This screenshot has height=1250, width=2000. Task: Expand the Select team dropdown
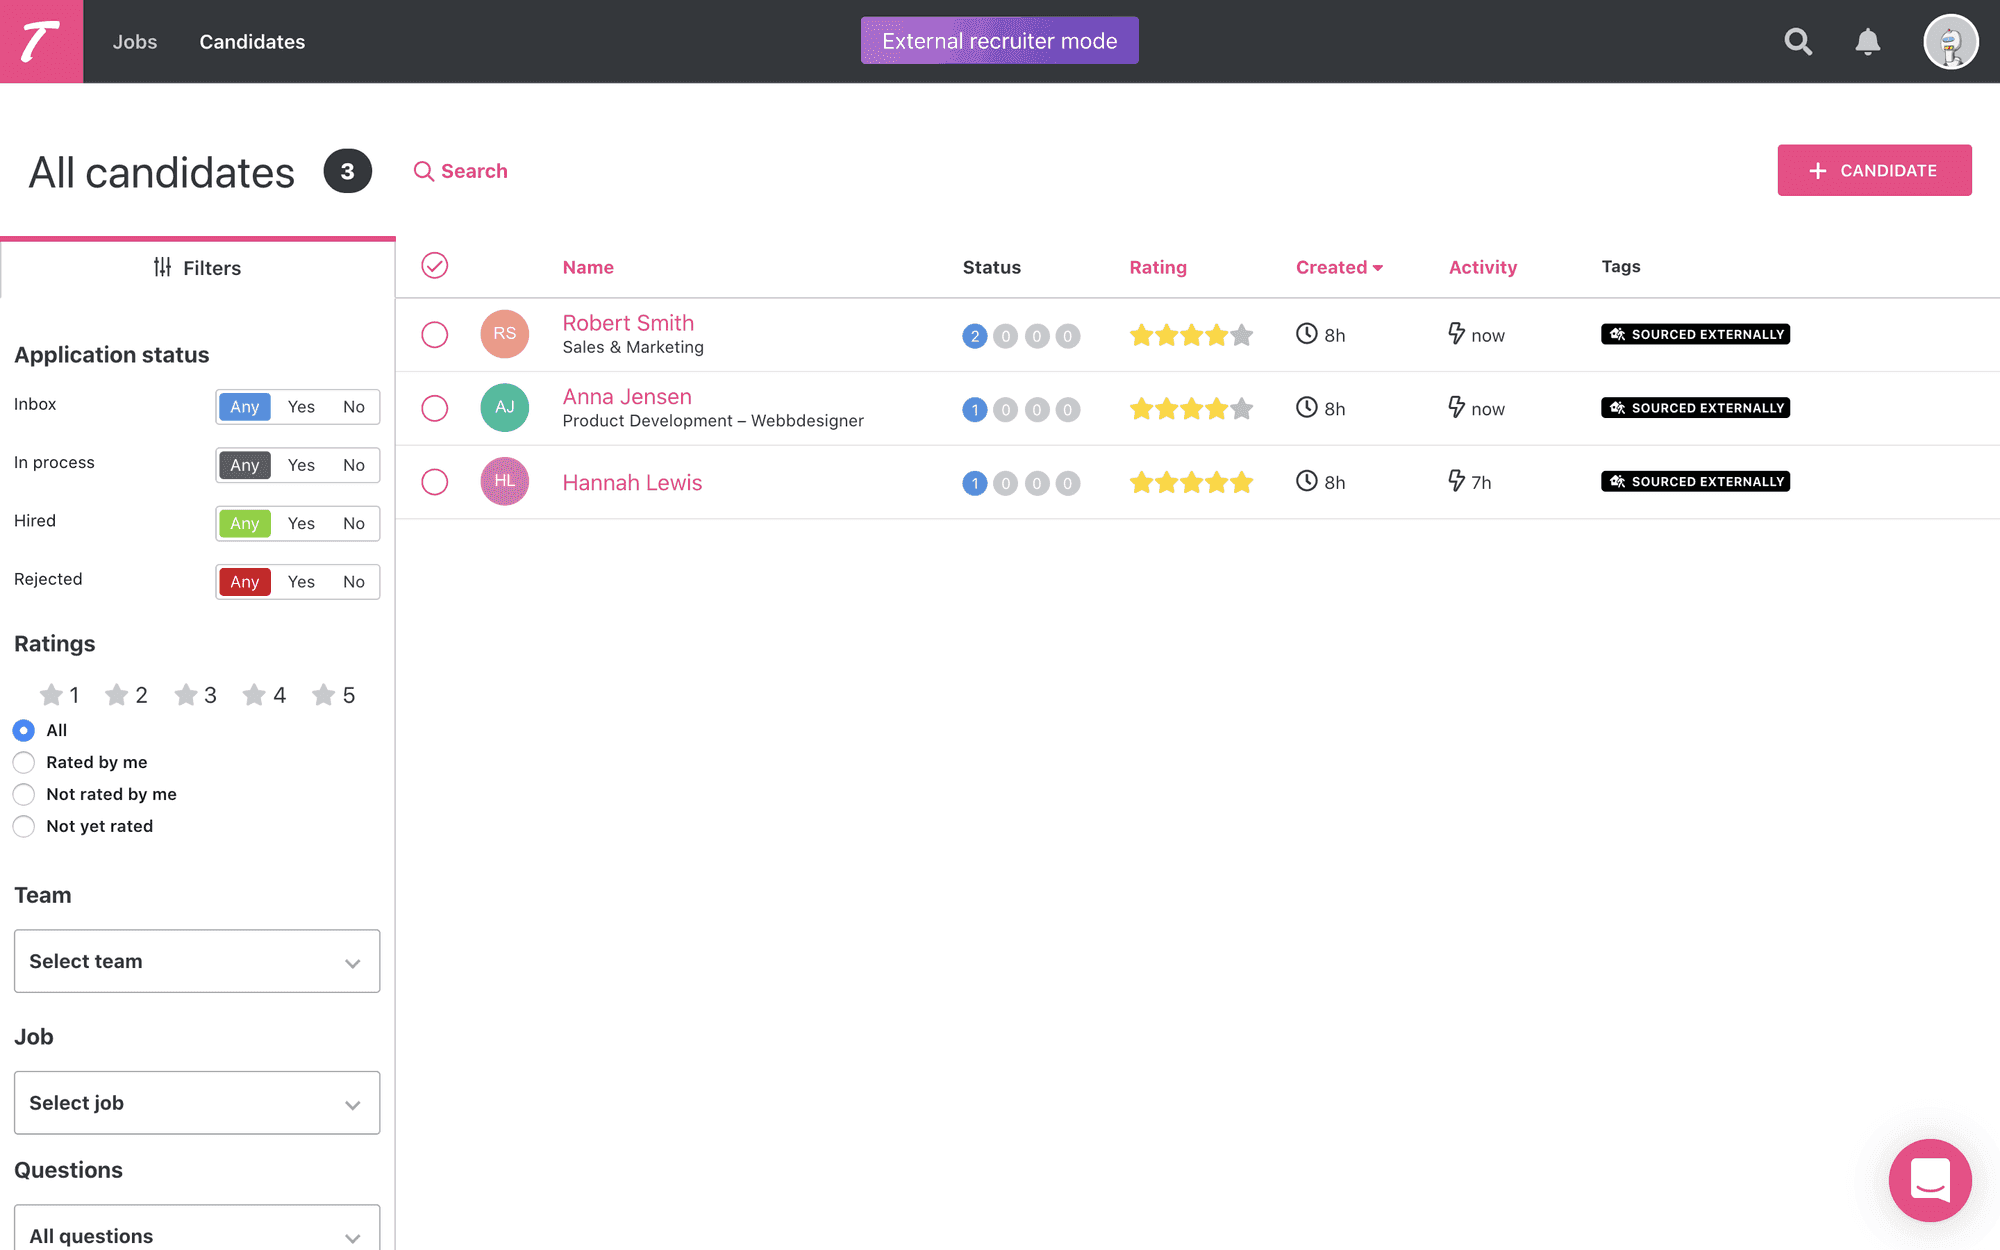point(197,961)
